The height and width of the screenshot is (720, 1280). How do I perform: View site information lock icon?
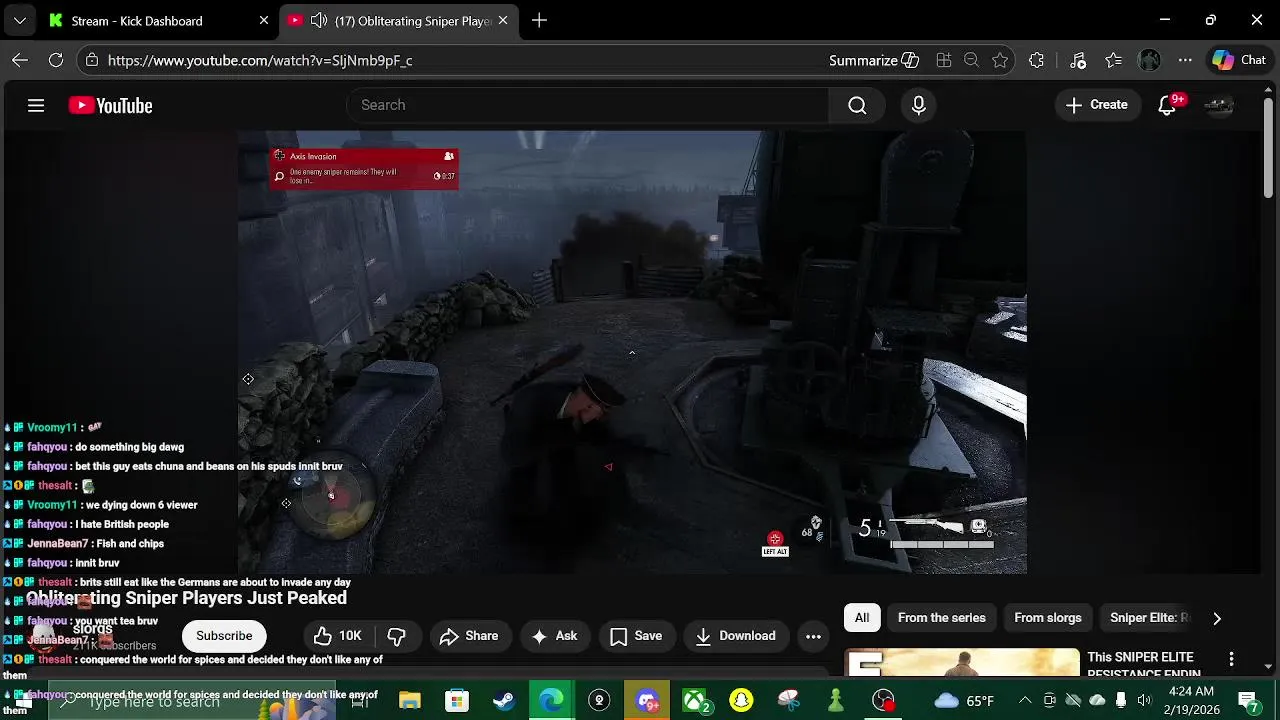pos(92,60)
